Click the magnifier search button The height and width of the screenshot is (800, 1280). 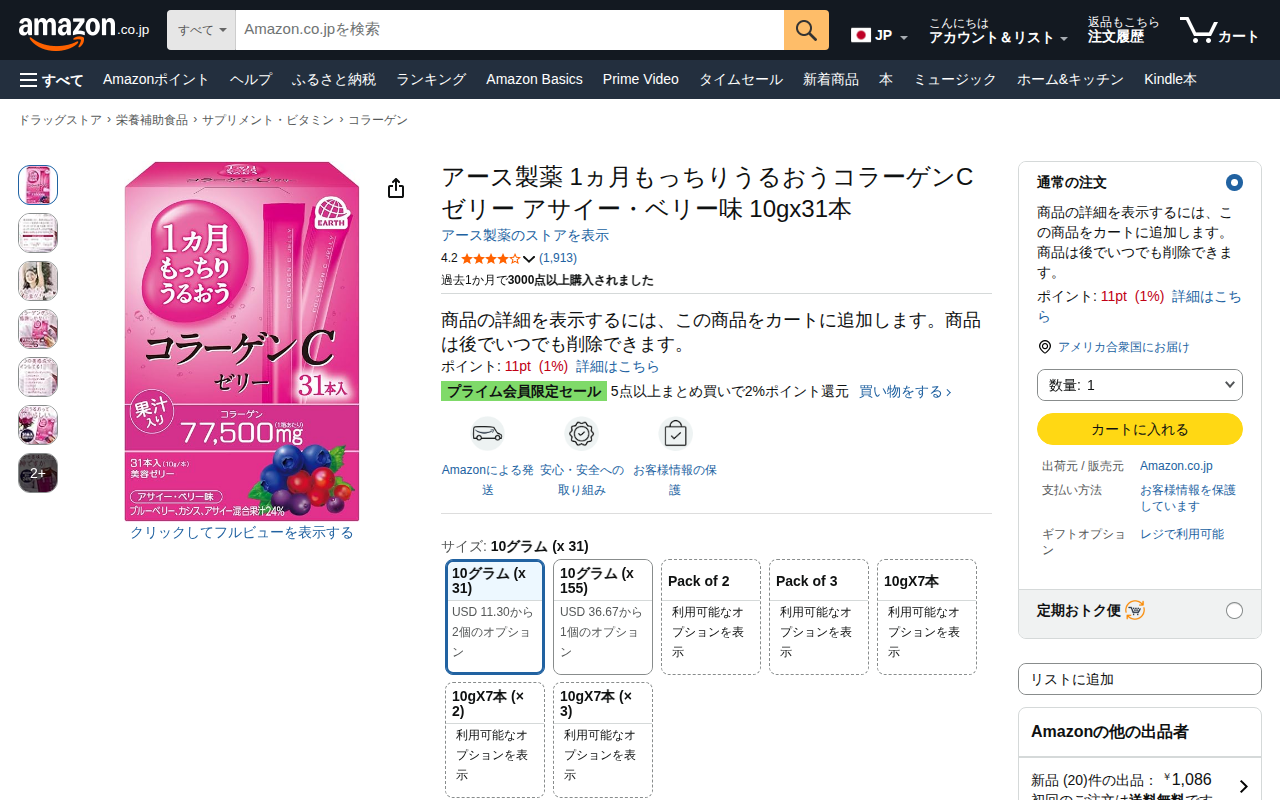(806, 30)
